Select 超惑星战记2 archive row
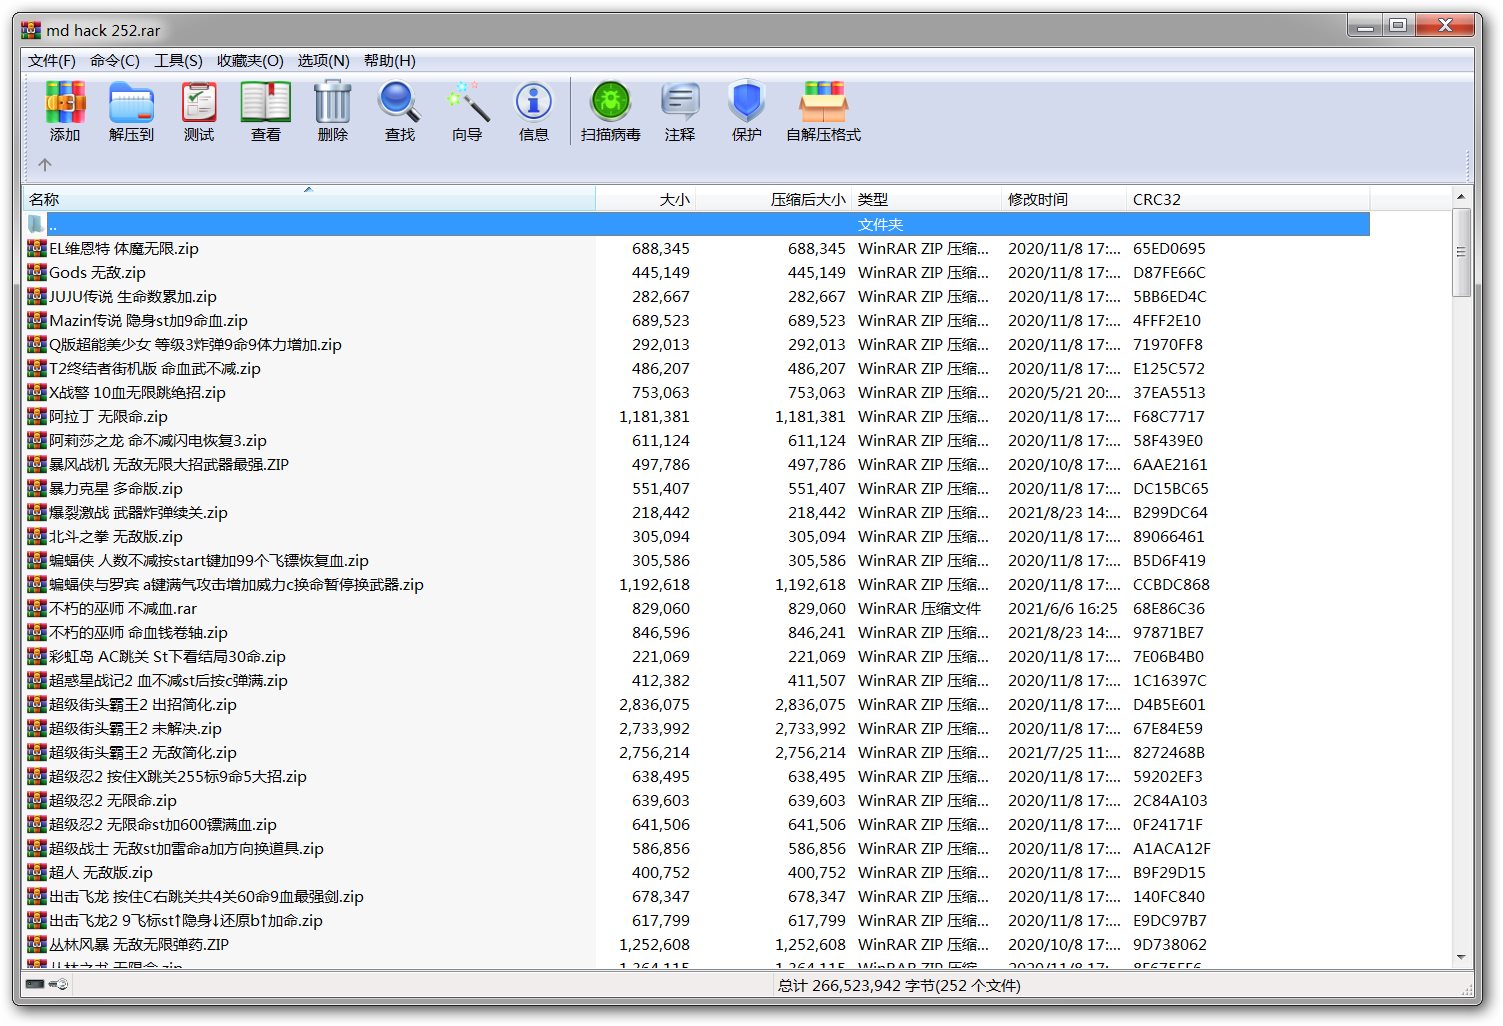Image resolution: width=1503 pixels, height=1026 pixels. (697, 680)
